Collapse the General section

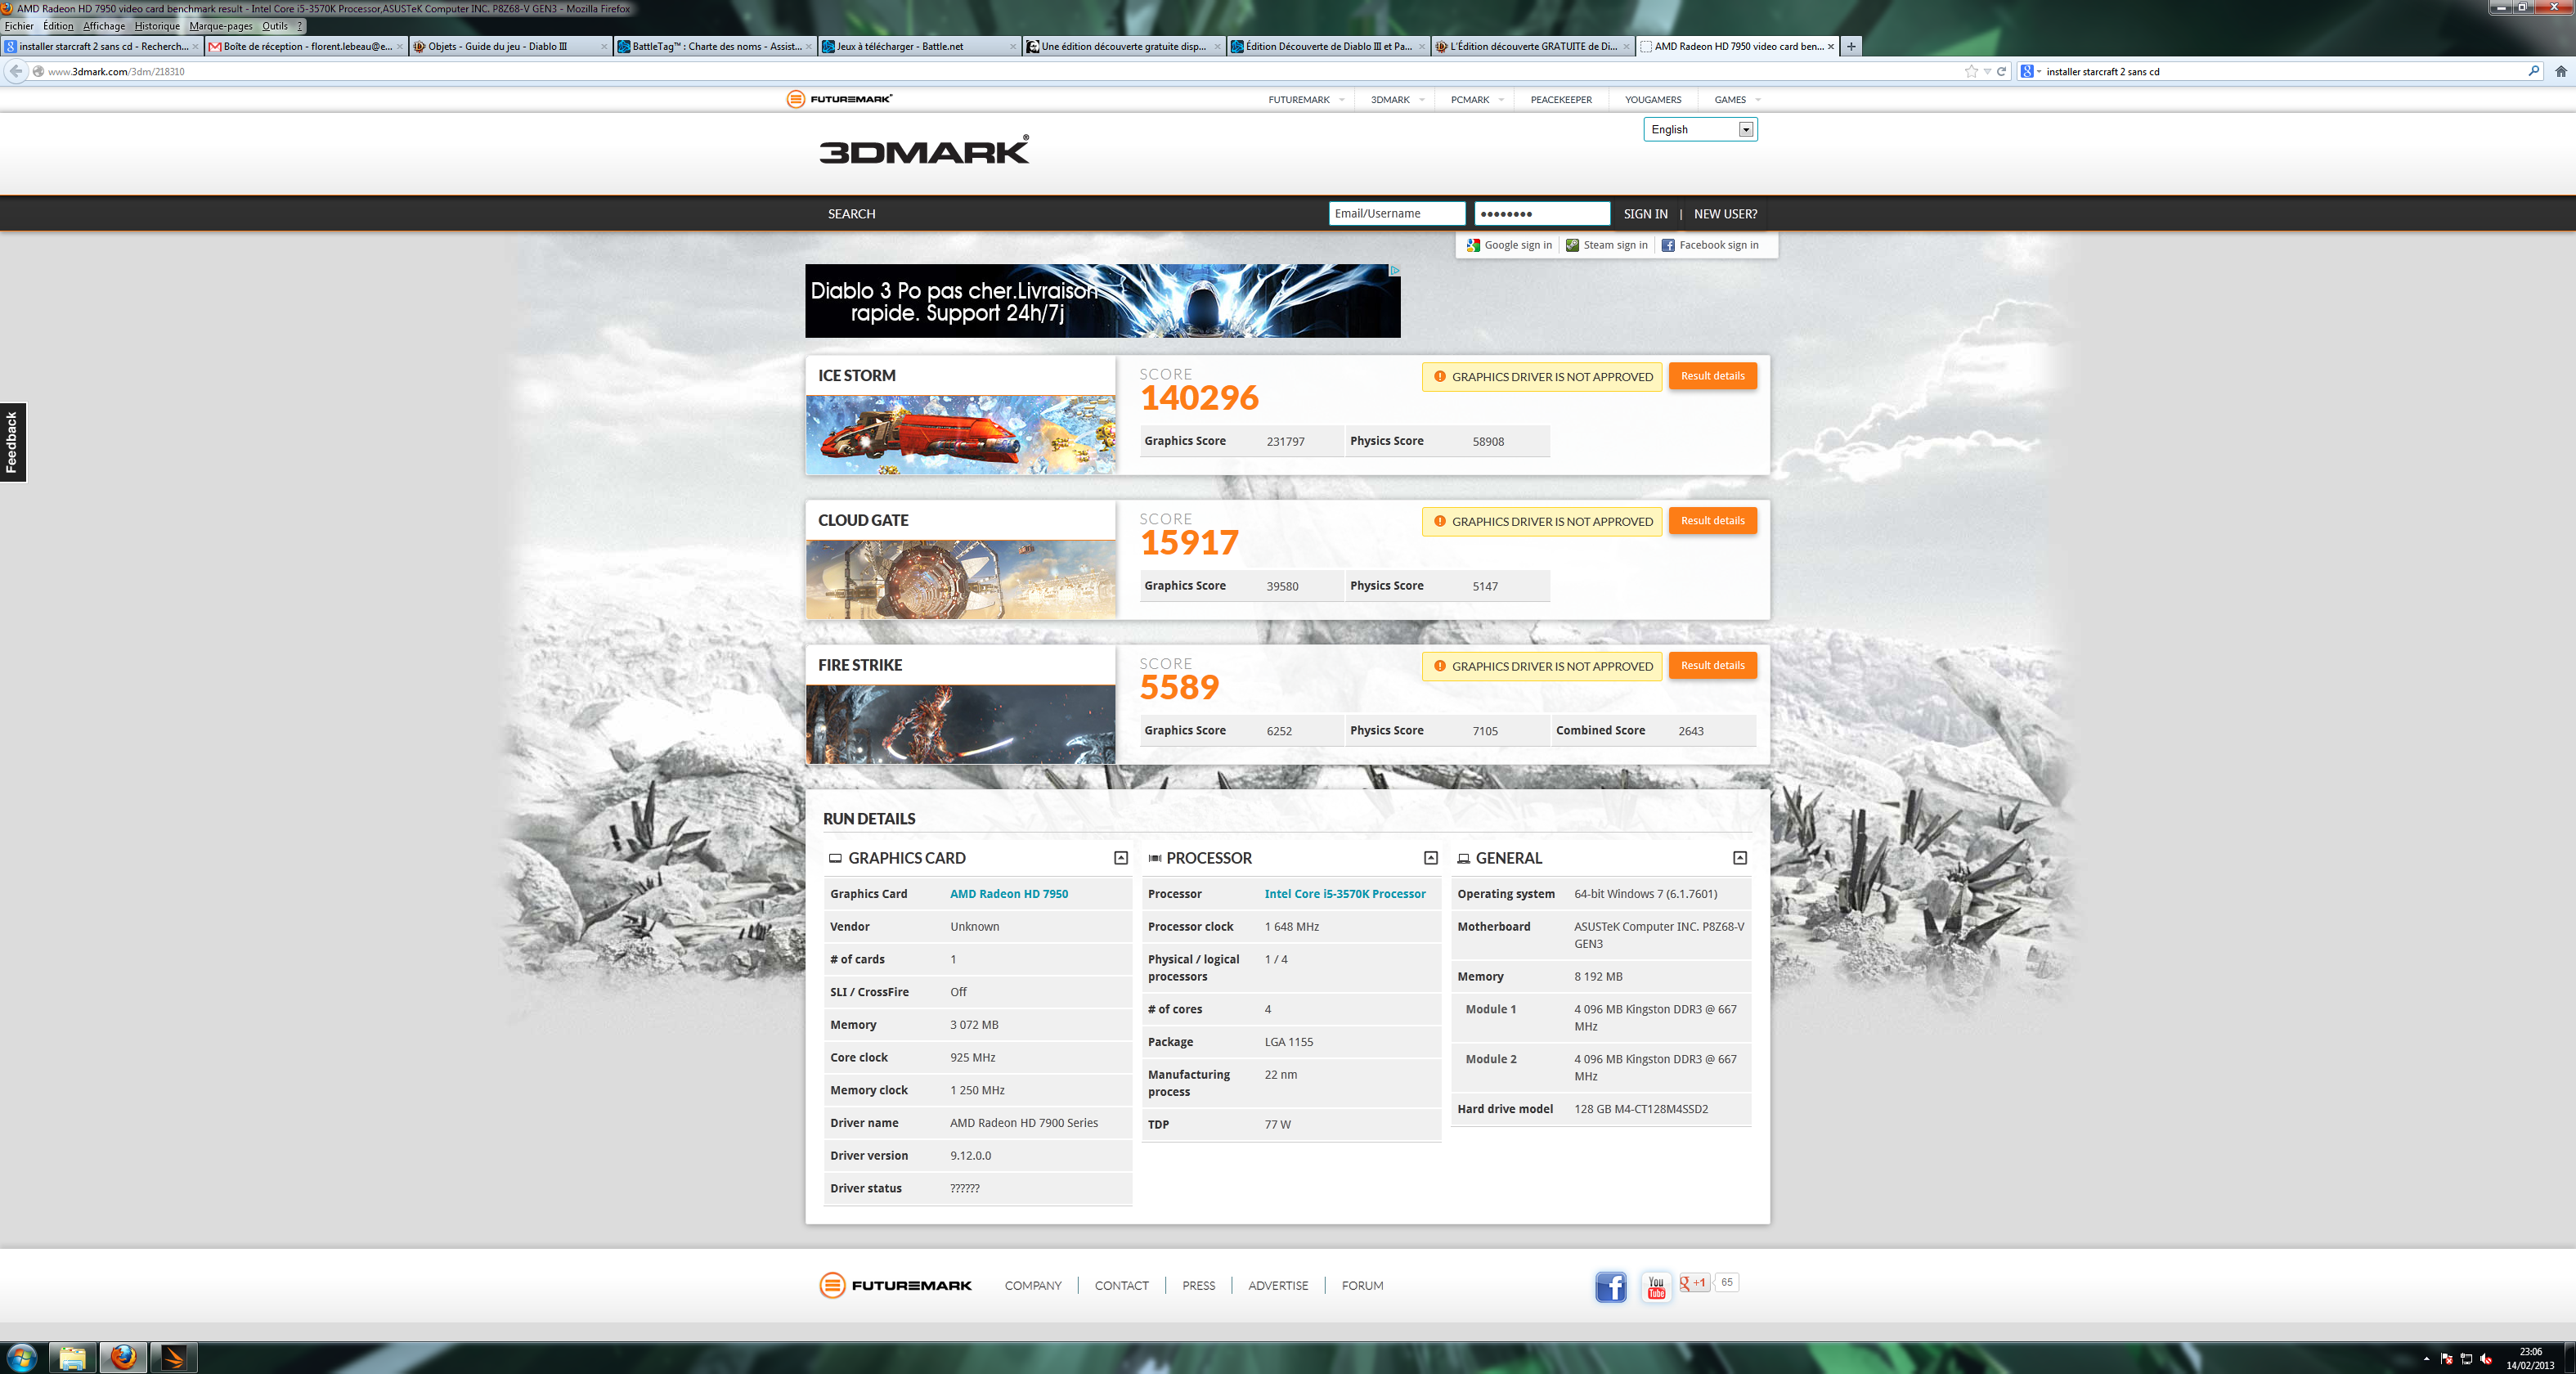[1740, 858]
